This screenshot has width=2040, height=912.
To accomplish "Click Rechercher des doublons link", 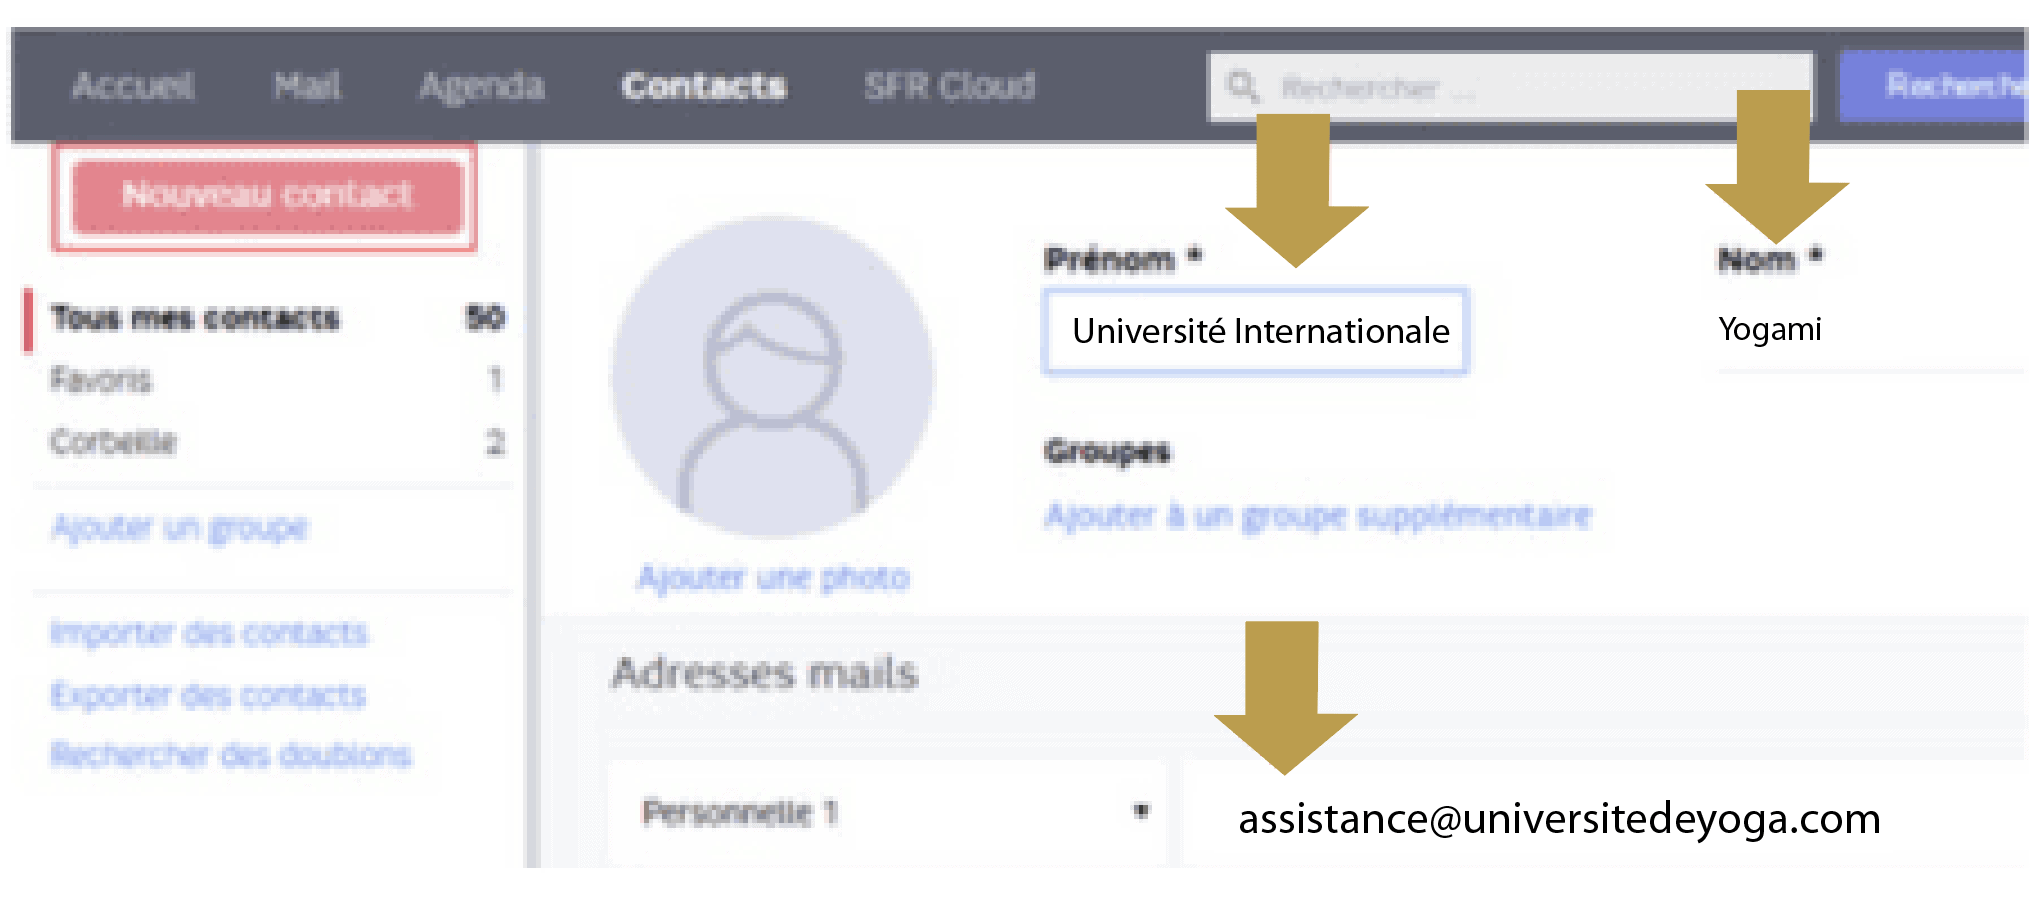I will tap(231, 754).
